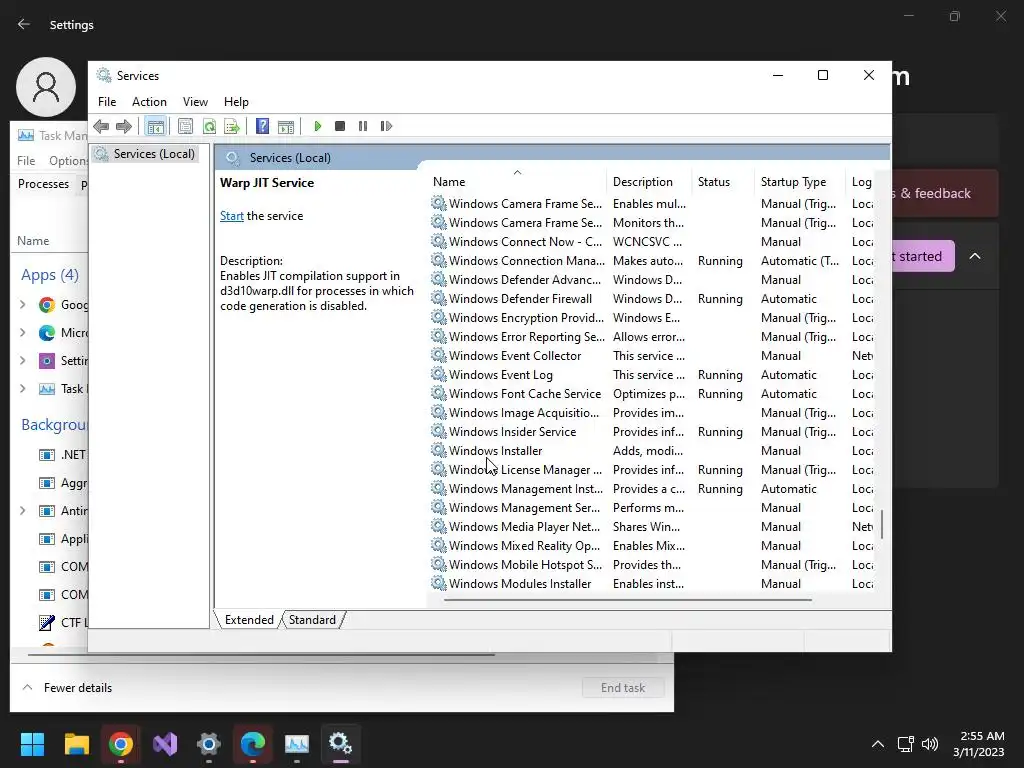Click the back arrow in Settings window
1024x768 pixels.
pyautogui.click(x=24, y=24)
